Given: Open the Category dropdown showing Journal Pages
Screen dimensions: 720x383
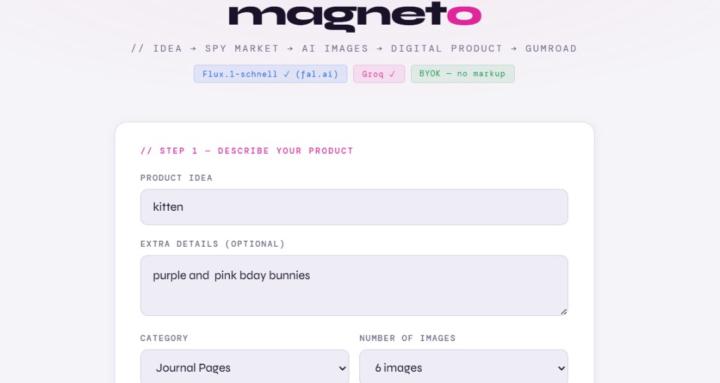Looking at the screenshot, I should [x=244, y=368].
